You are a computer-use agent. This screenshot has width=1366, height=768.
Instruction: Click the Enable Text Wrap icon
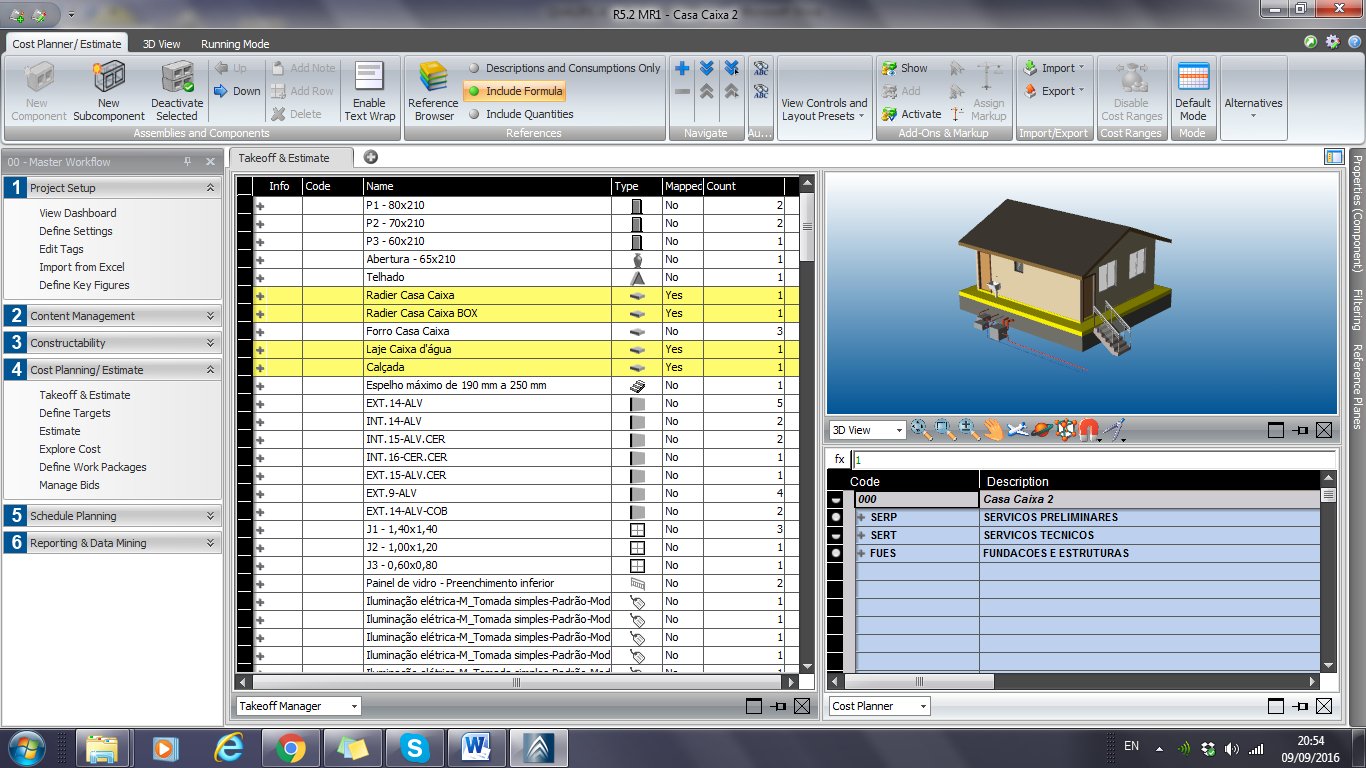(x=369, y=78)
